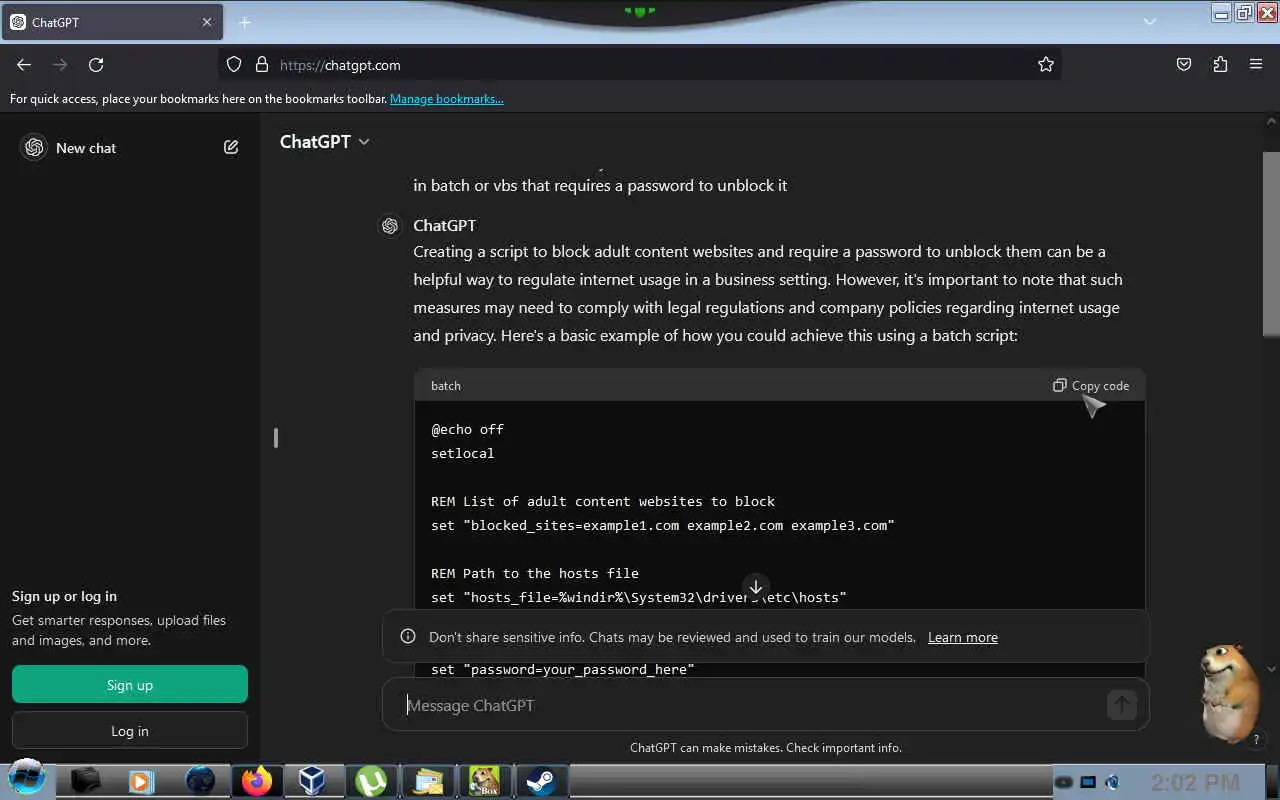
Task: Click the 2:02 PM taskbar clock
Action: click(x=1195, y=782)
